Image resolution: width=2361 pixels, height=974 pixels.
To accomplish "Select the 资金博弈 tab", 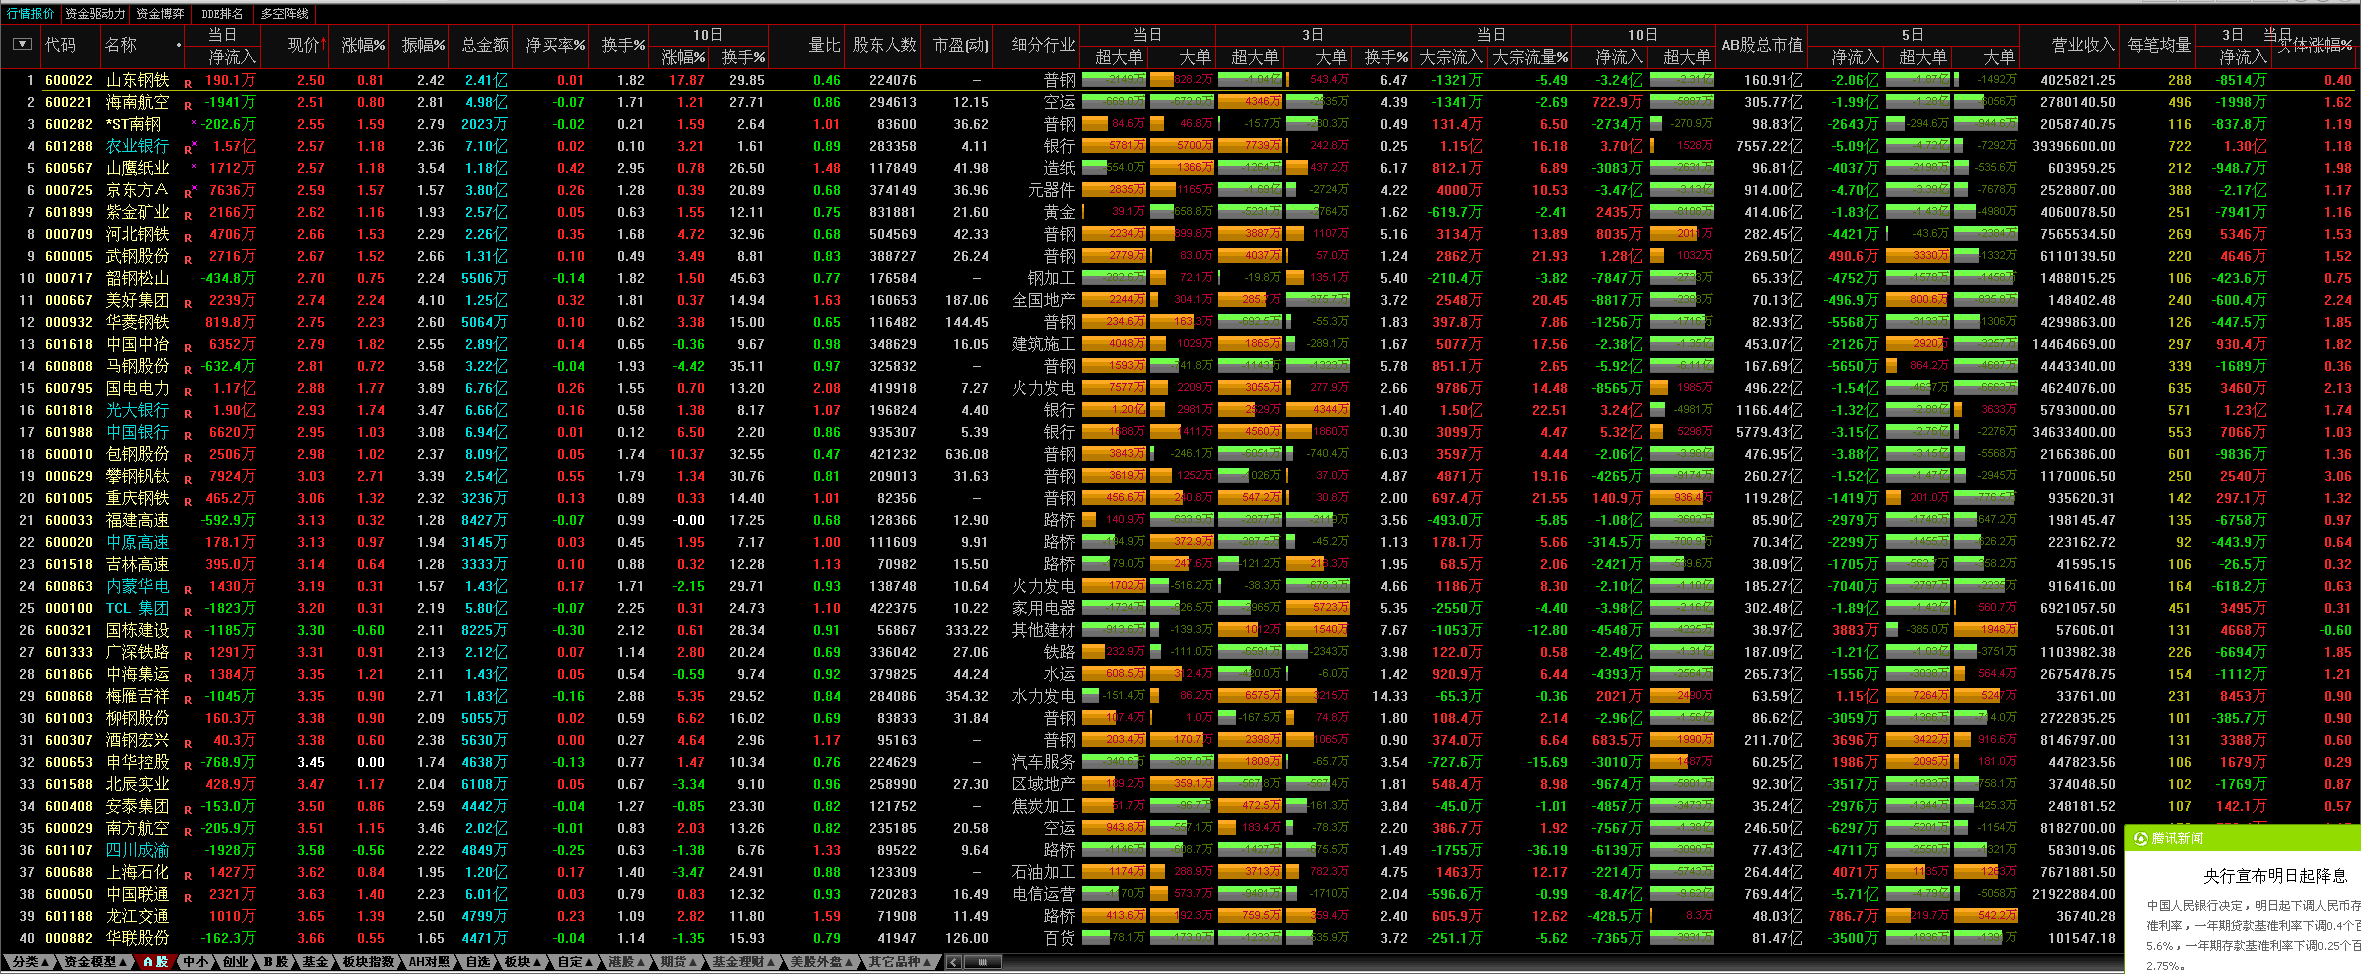I will (x=161, y=14).
